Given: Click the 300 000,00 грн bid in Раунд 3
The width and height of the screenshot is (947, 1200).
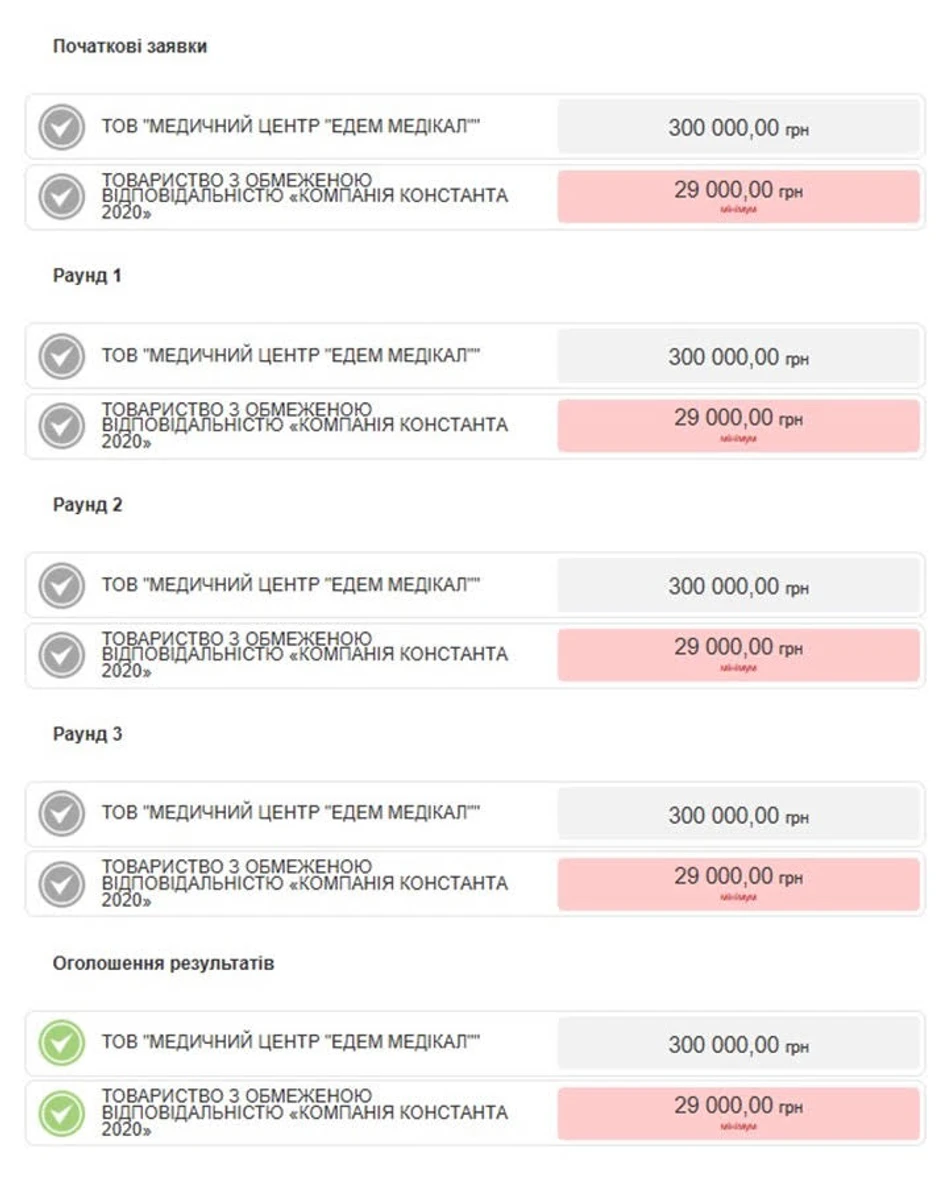Looking at the screenshot, I should pyautogui.click(x=738, y=815).
